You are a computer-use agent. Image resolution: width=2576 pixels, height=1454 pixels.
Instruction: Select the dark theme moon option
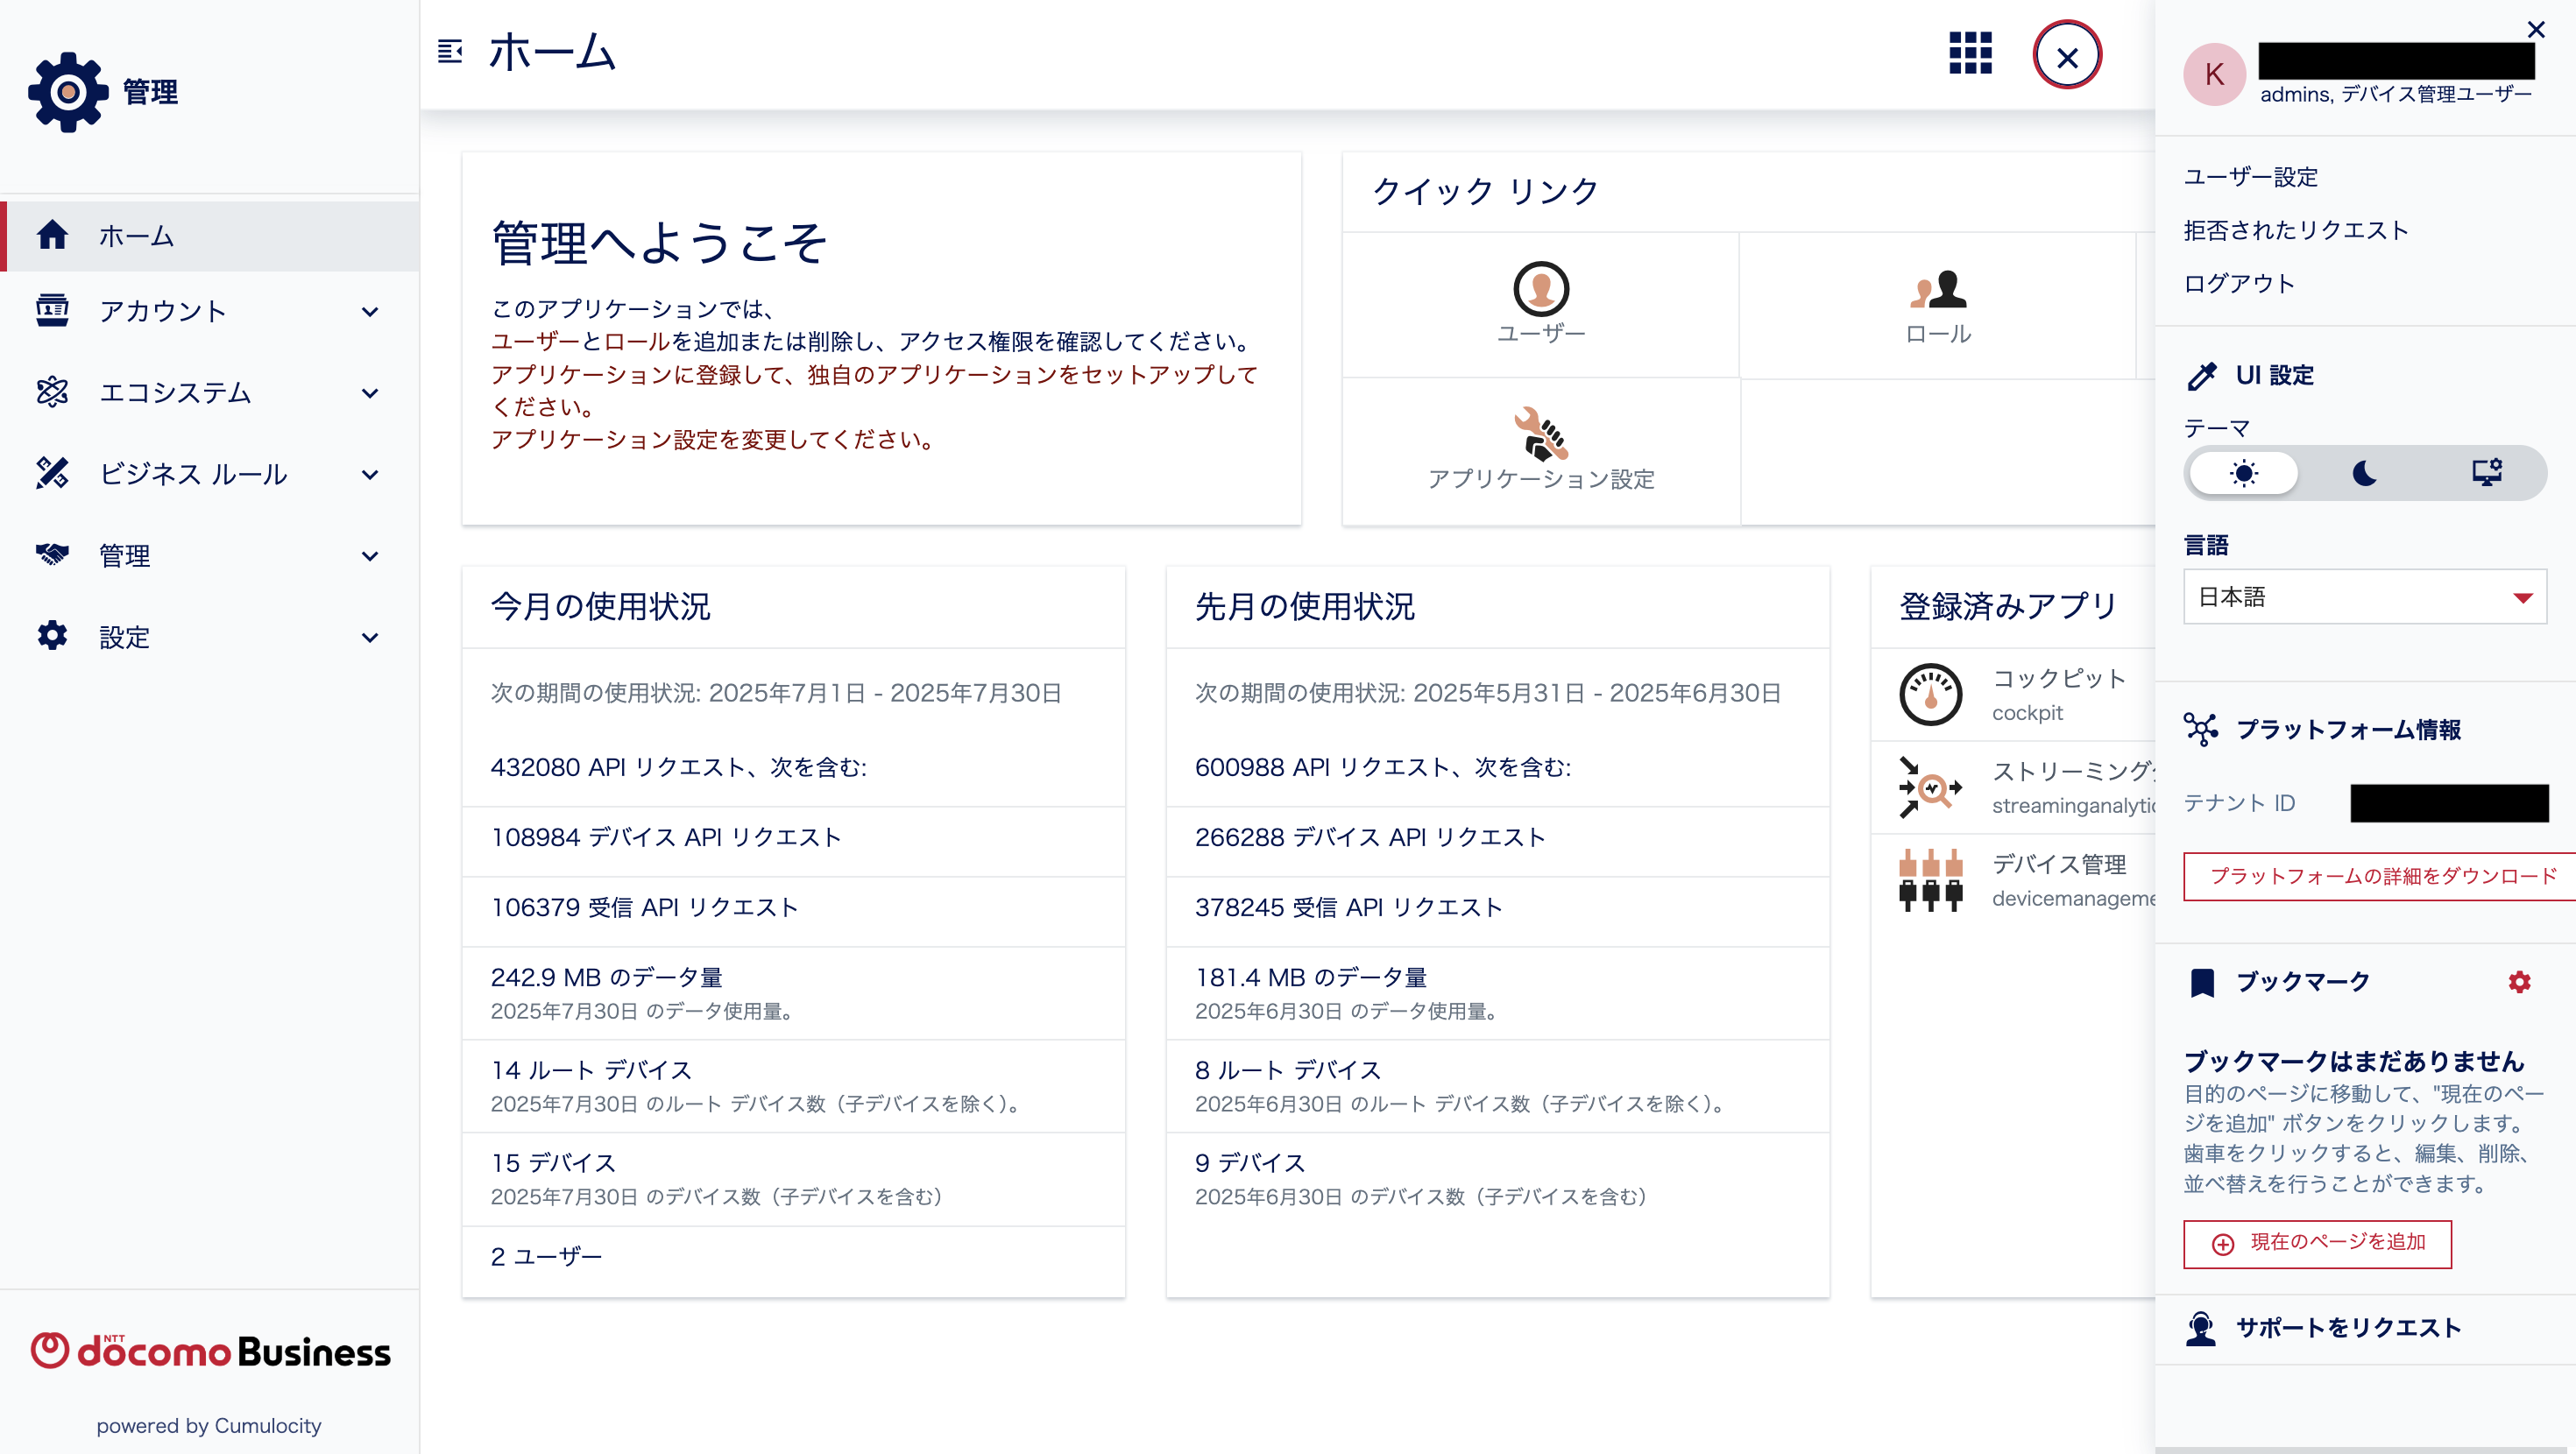[x=2365, y=473]
